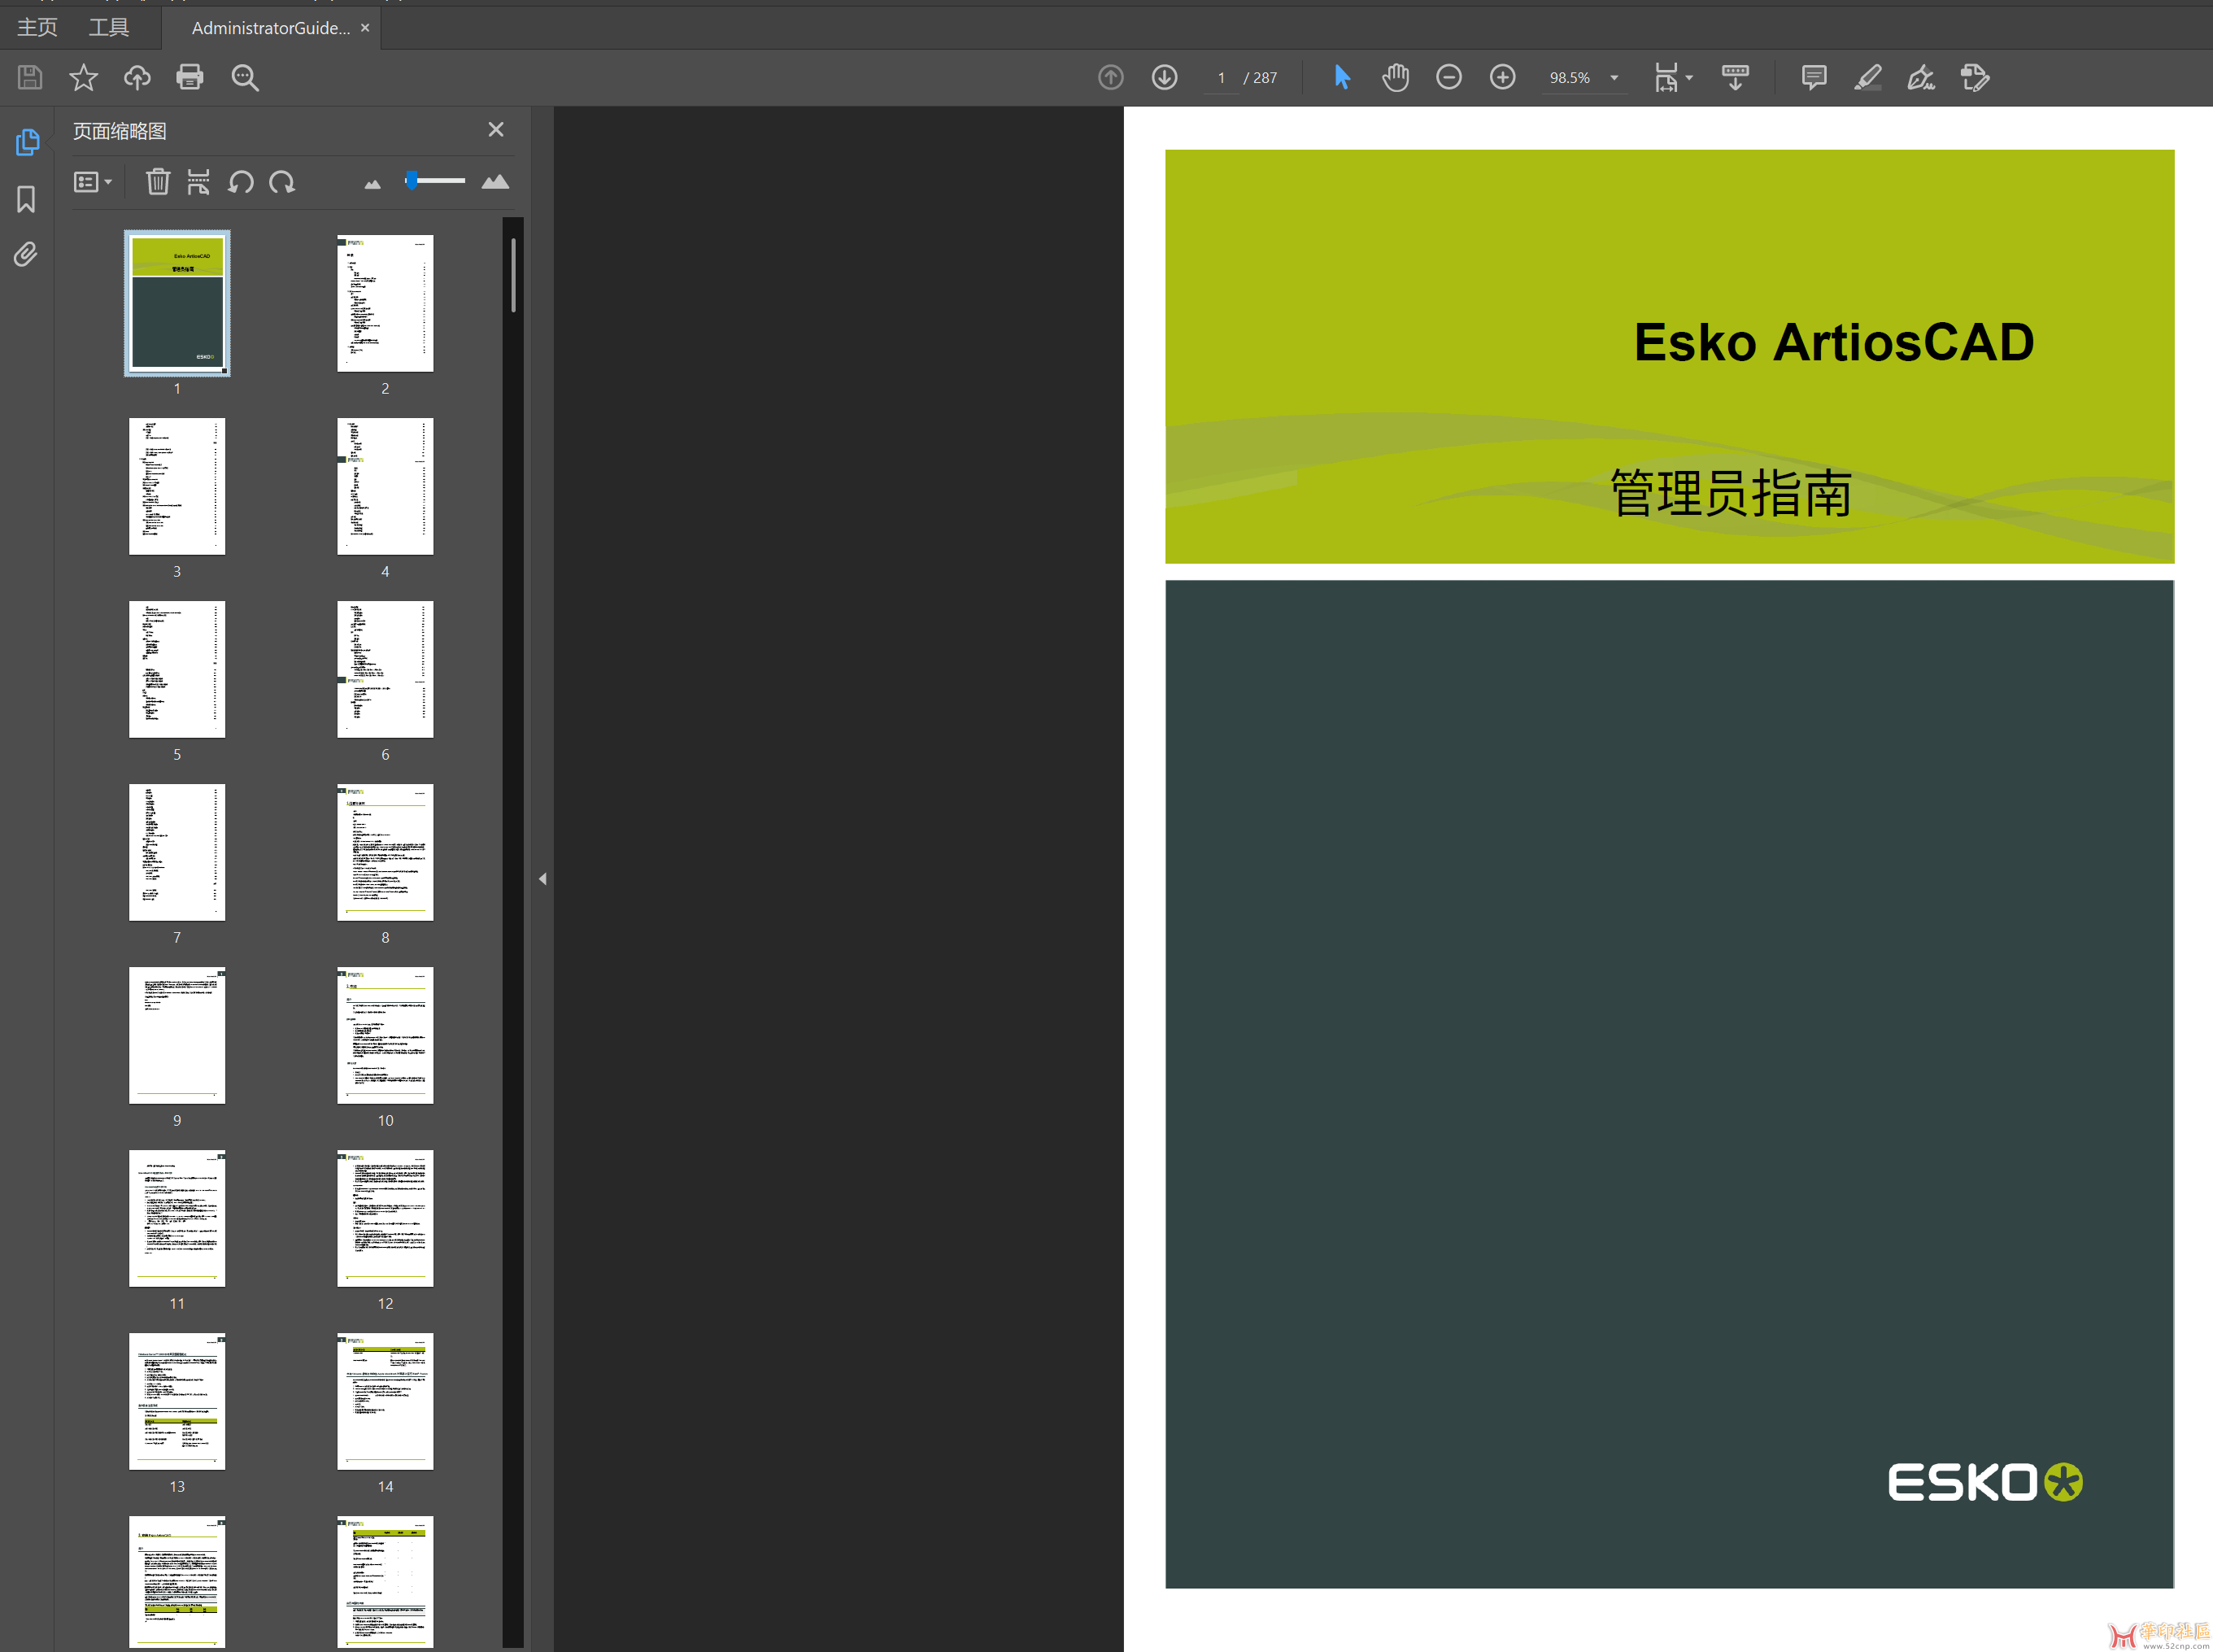Zoom out with minus circle icon
The height and width of the screenshot is (1652, 2213).
tap(1449, 77)
